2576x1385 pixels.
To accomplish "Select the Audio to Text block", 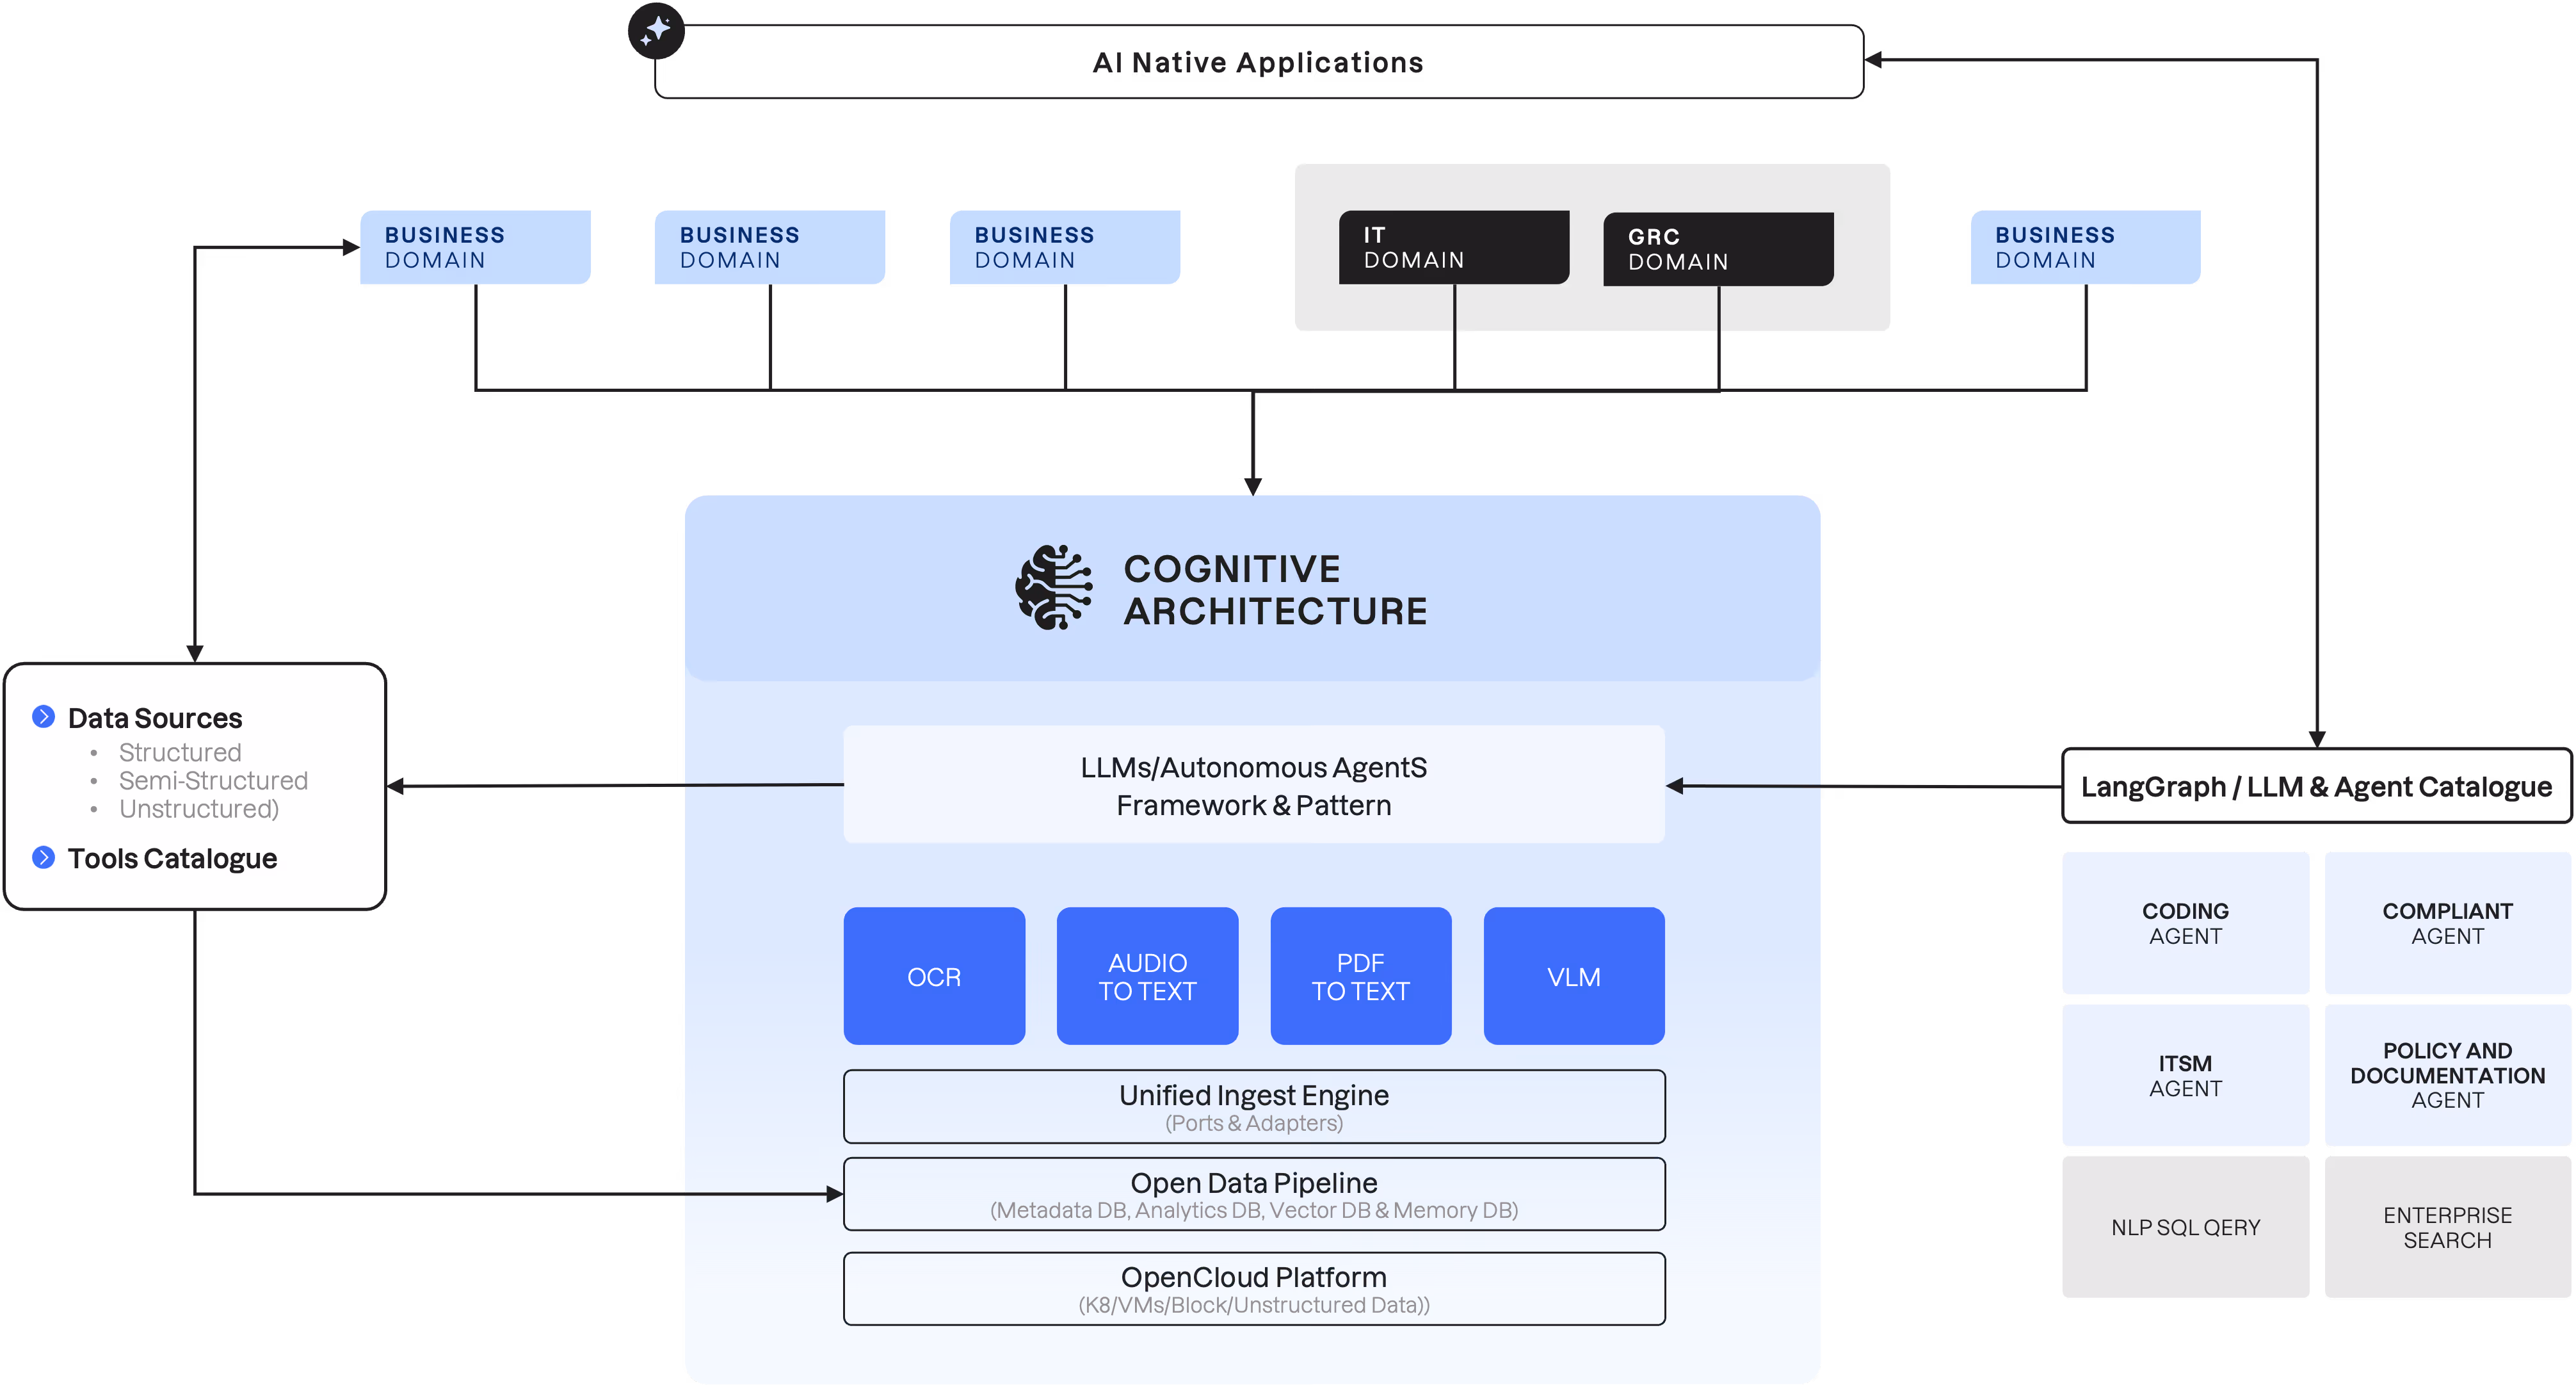I will [x=1147, y=976].
